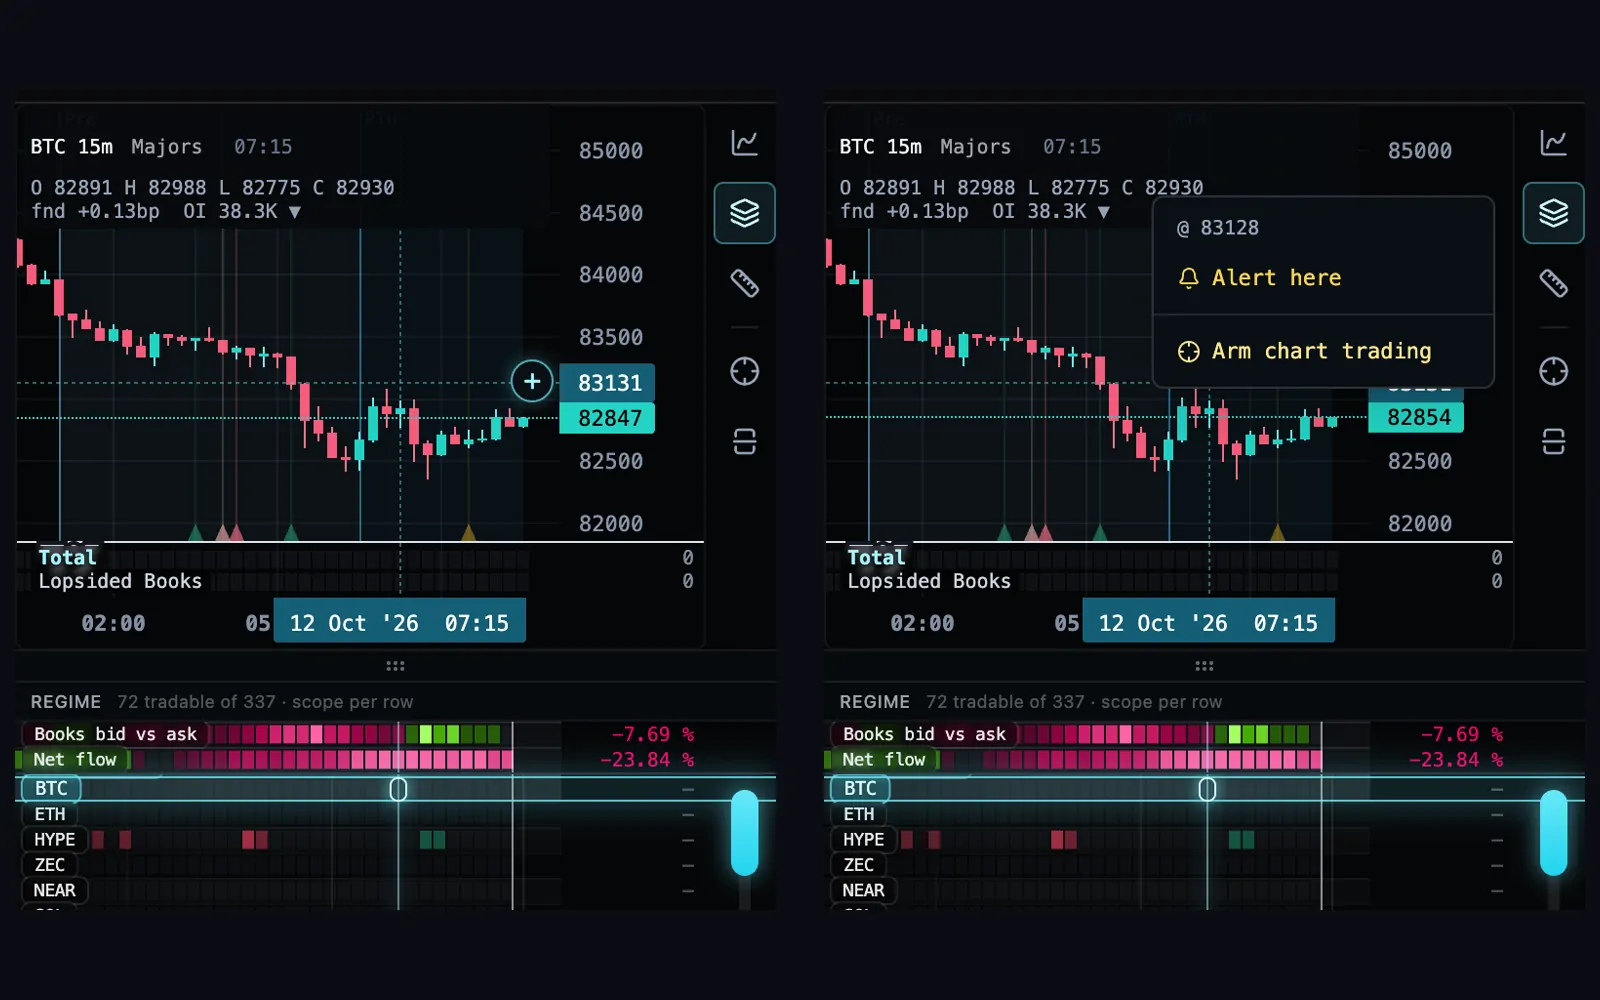Grab left regime panel vertical scrollbar thumb

coord(745,833)
